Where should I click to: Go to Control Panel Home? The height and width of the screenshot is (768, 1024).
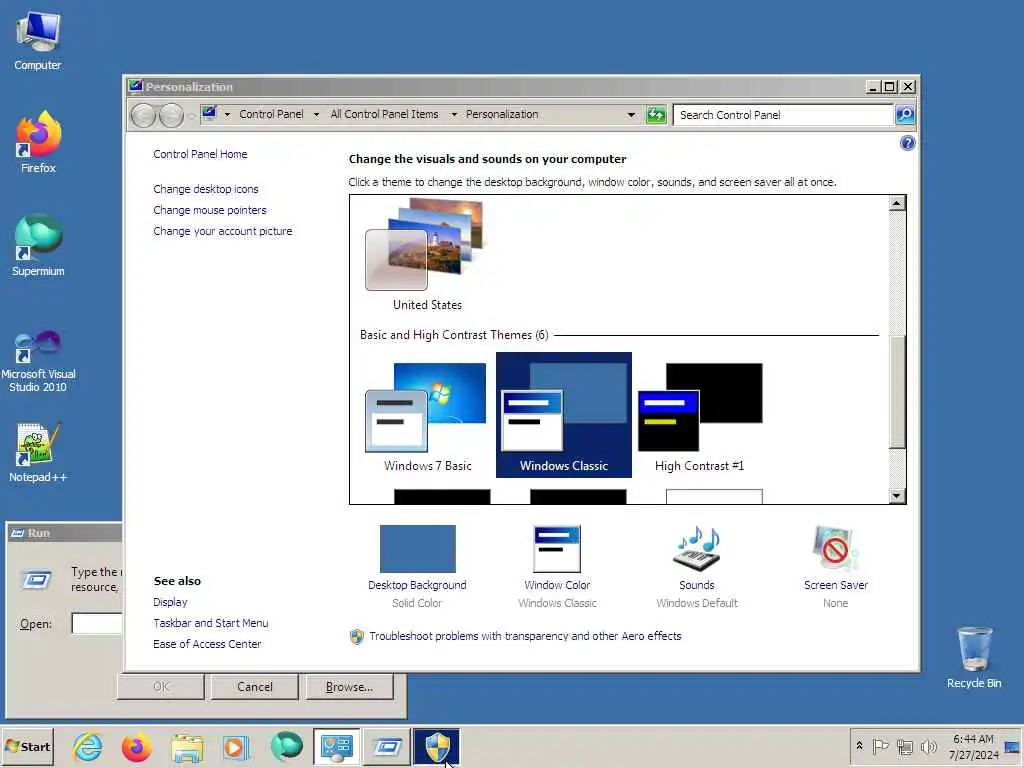(x=200, y=154)
